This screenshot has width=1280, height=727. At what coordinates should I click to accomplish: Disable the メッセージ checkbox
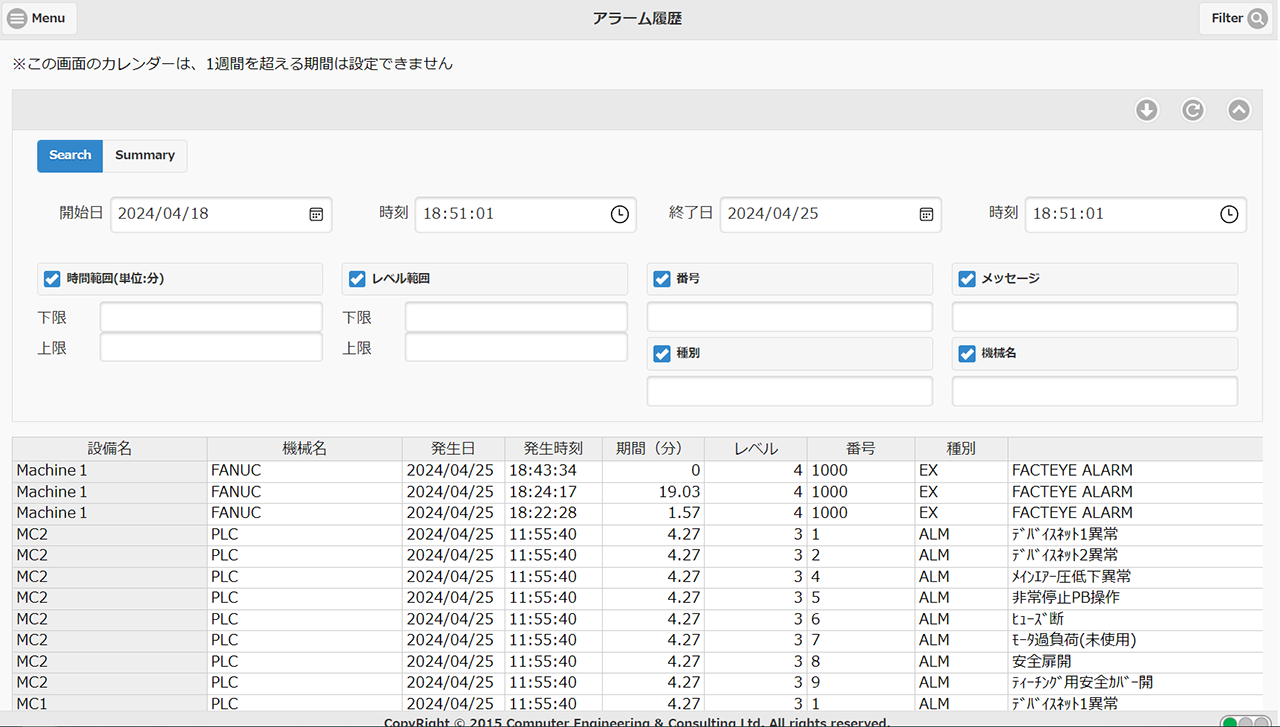(x=967, y=279)
